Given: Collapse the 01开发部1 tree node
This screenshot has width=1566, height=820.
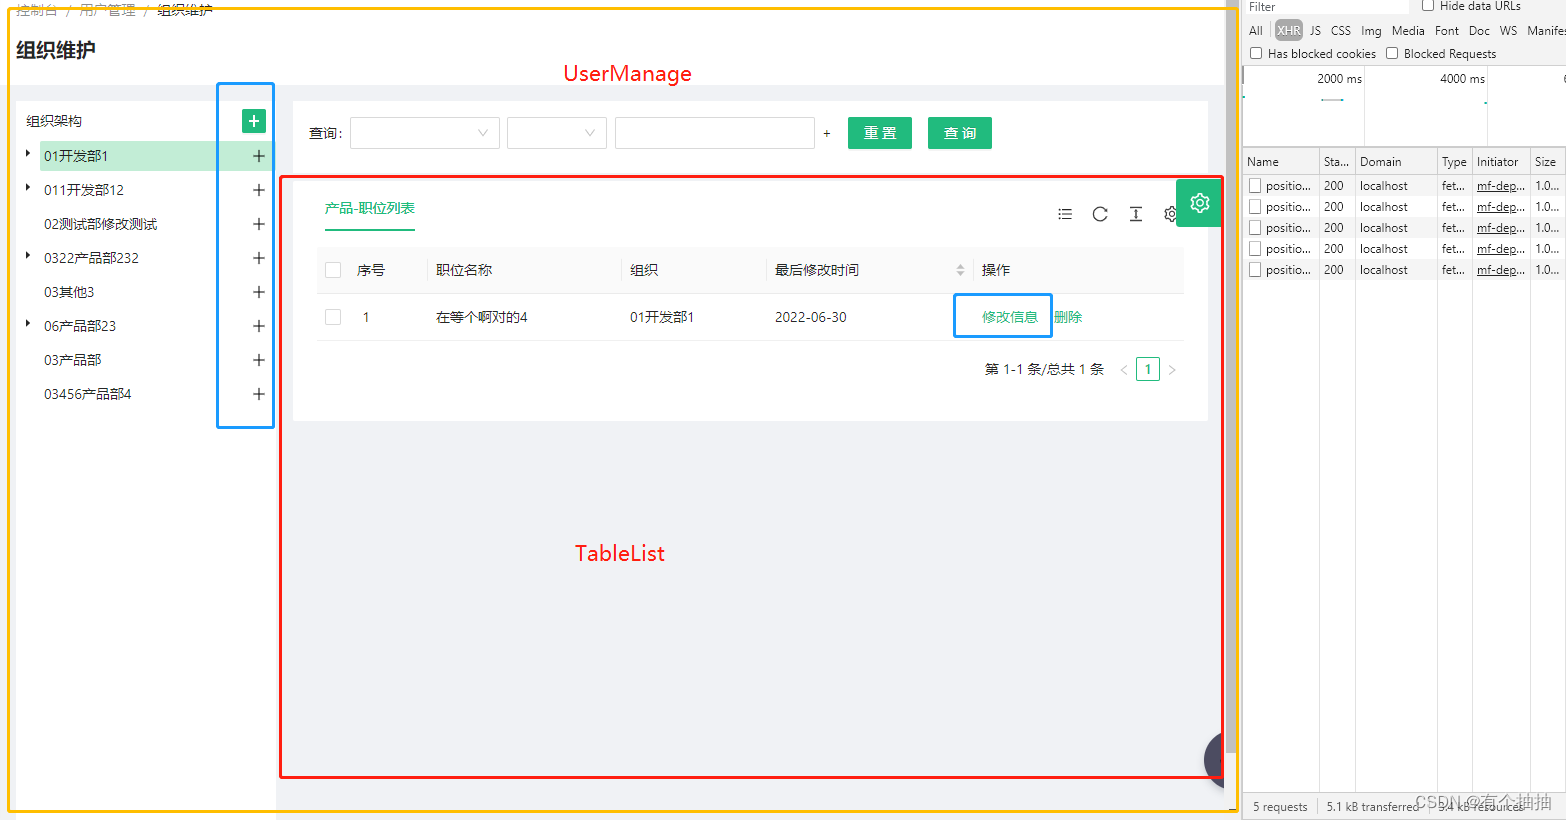Looking at the screenshot, I should tap(25, 155).
